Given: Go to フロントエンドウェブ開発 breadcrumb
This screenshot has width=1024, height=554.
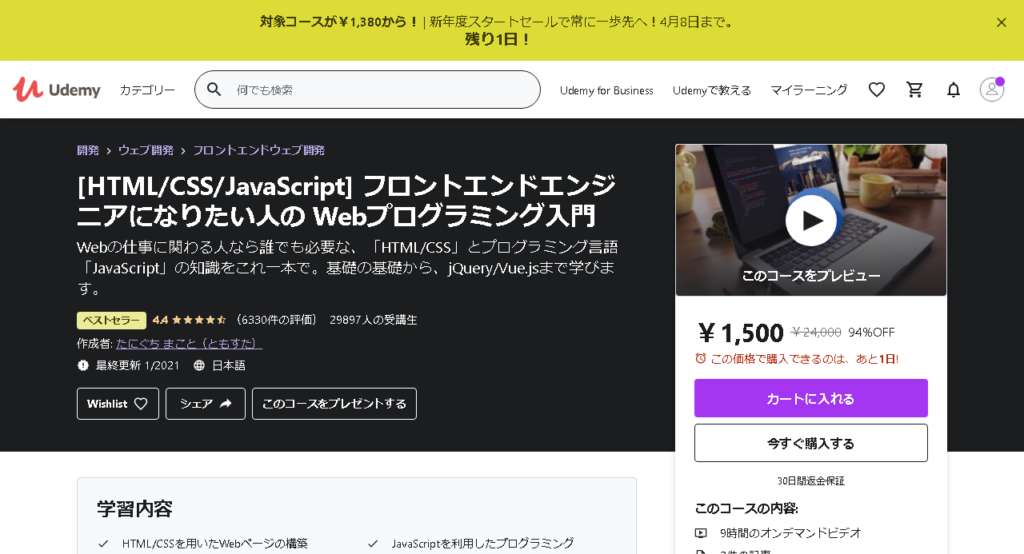Looking at the screenshot, I should coord(259,150).
